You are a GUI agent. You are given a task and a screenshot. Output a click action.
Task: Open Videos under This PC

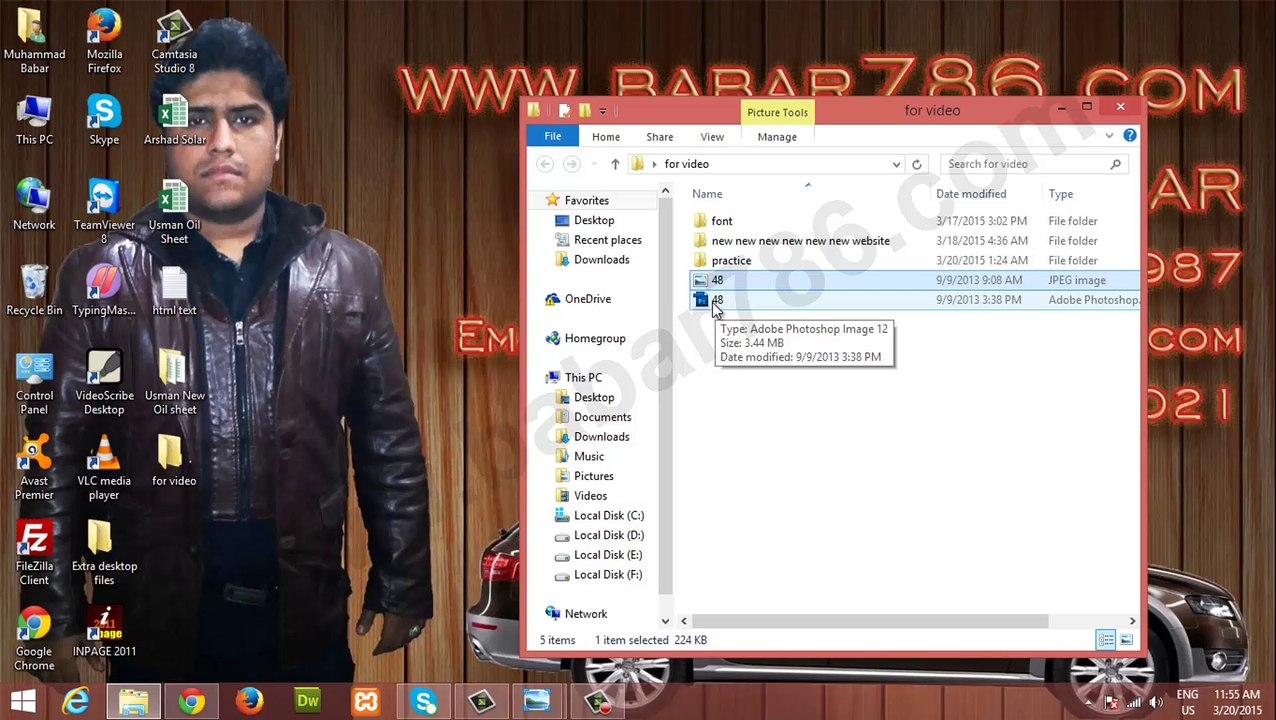pos(590,496)
